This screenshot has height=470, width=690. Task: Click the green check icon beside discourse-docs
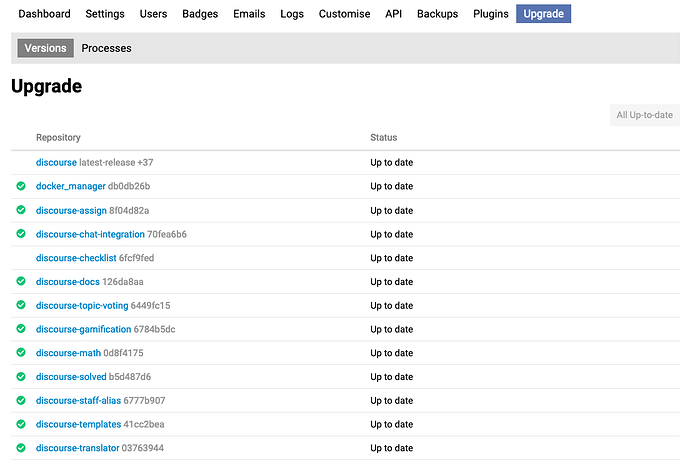21,281
